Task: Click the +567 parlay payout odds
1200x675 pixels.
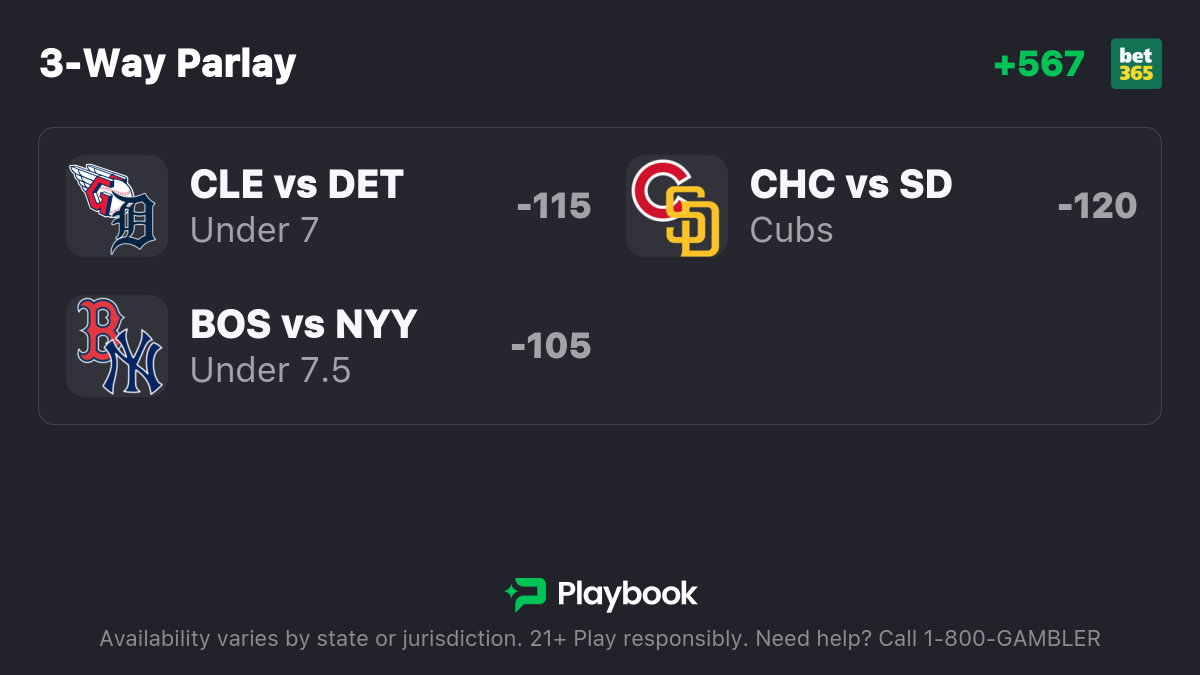Action: 1039,64
